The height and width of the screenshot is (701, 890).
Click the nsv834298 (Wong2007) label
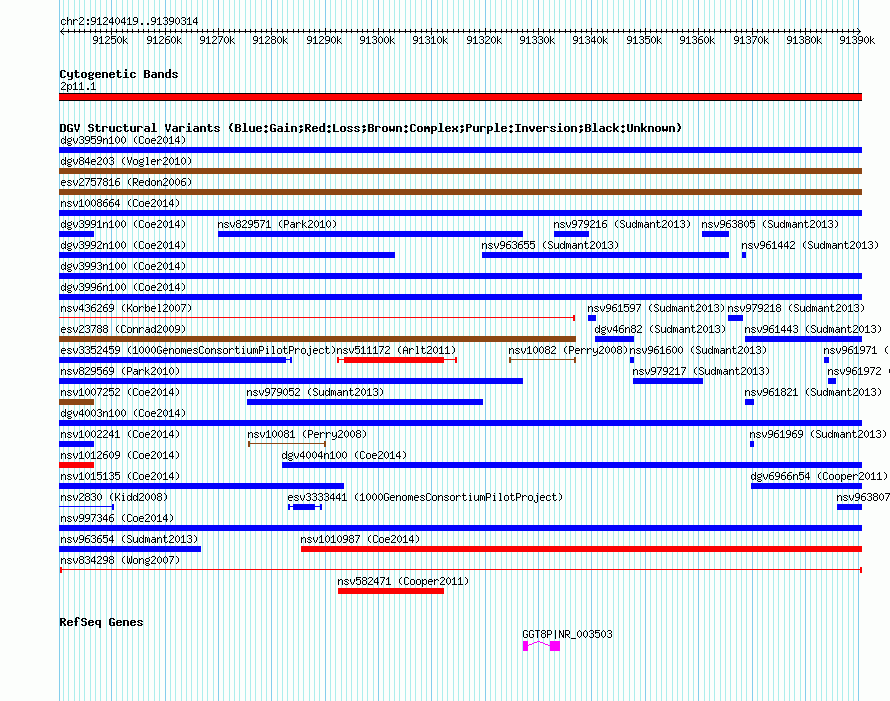pos(120,560)
